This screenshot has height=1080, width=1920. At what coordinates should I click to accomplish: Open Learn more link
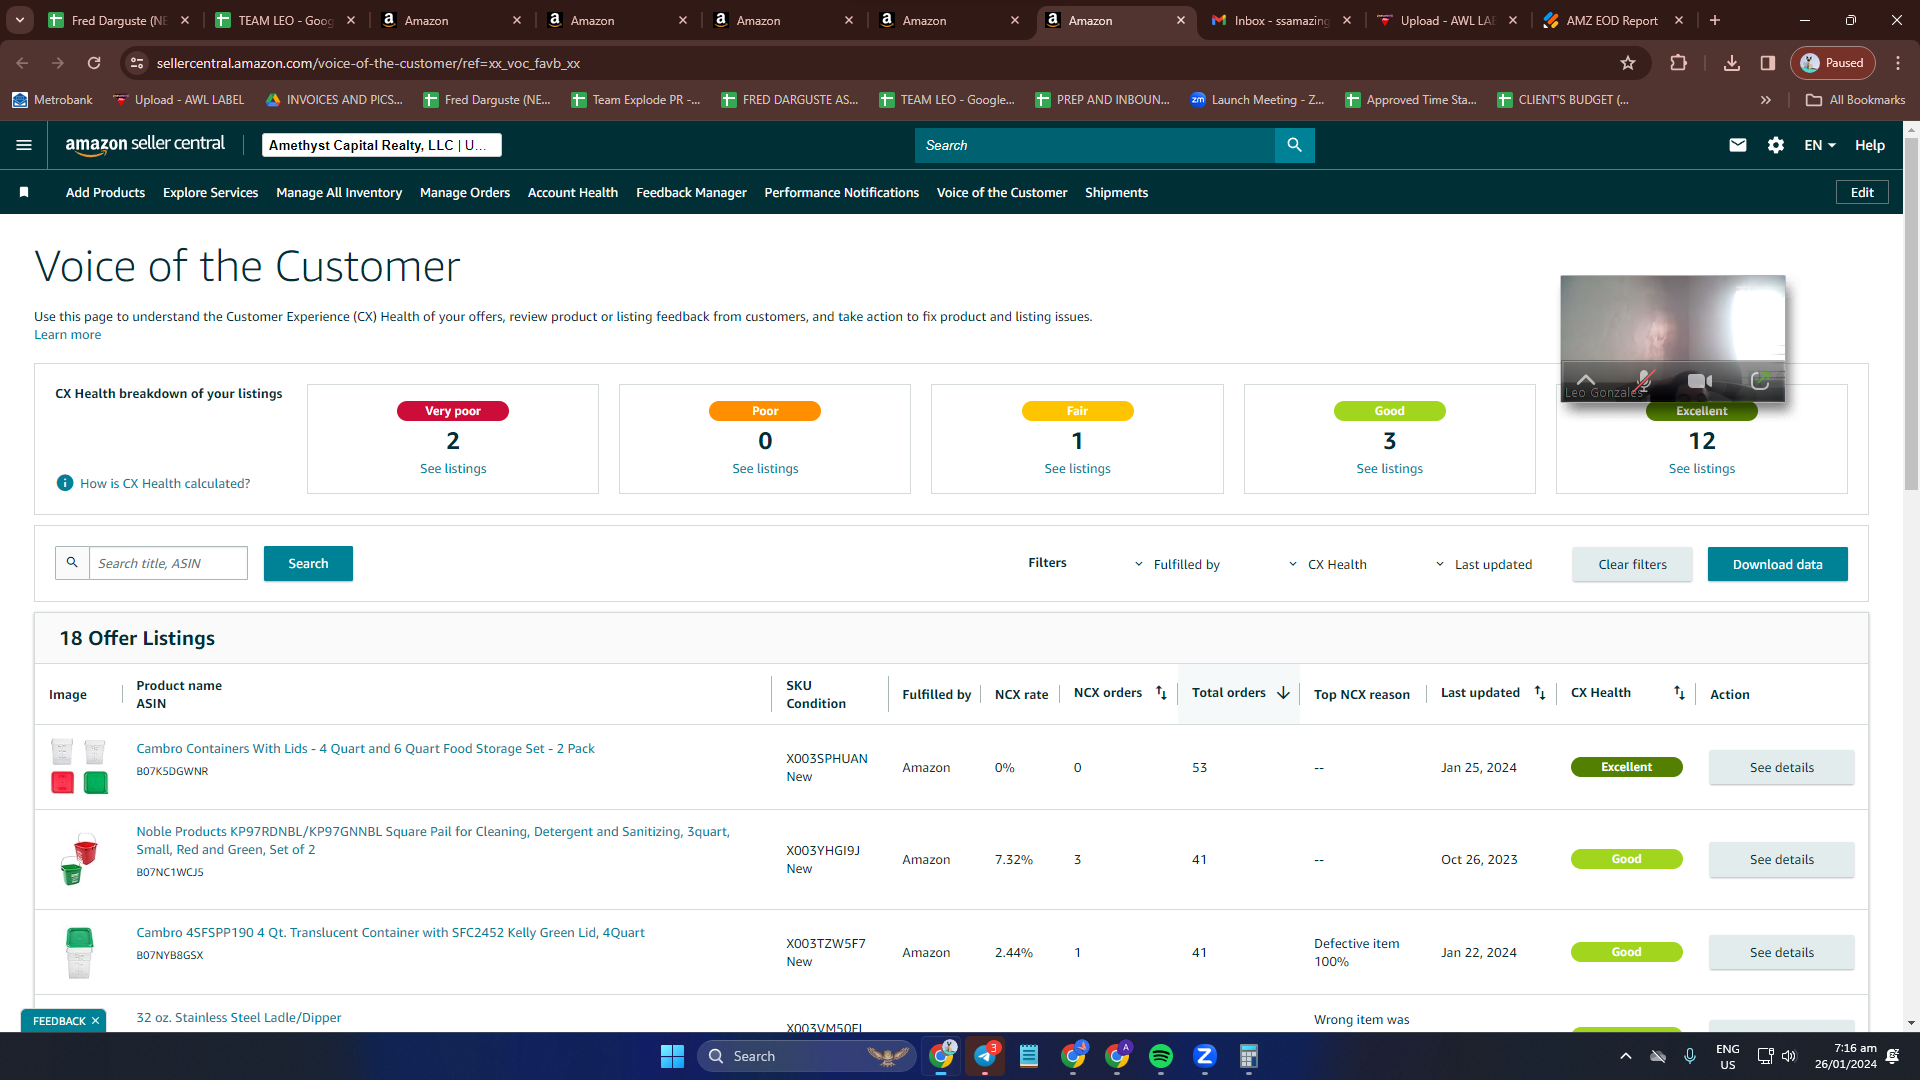[67, 335]
